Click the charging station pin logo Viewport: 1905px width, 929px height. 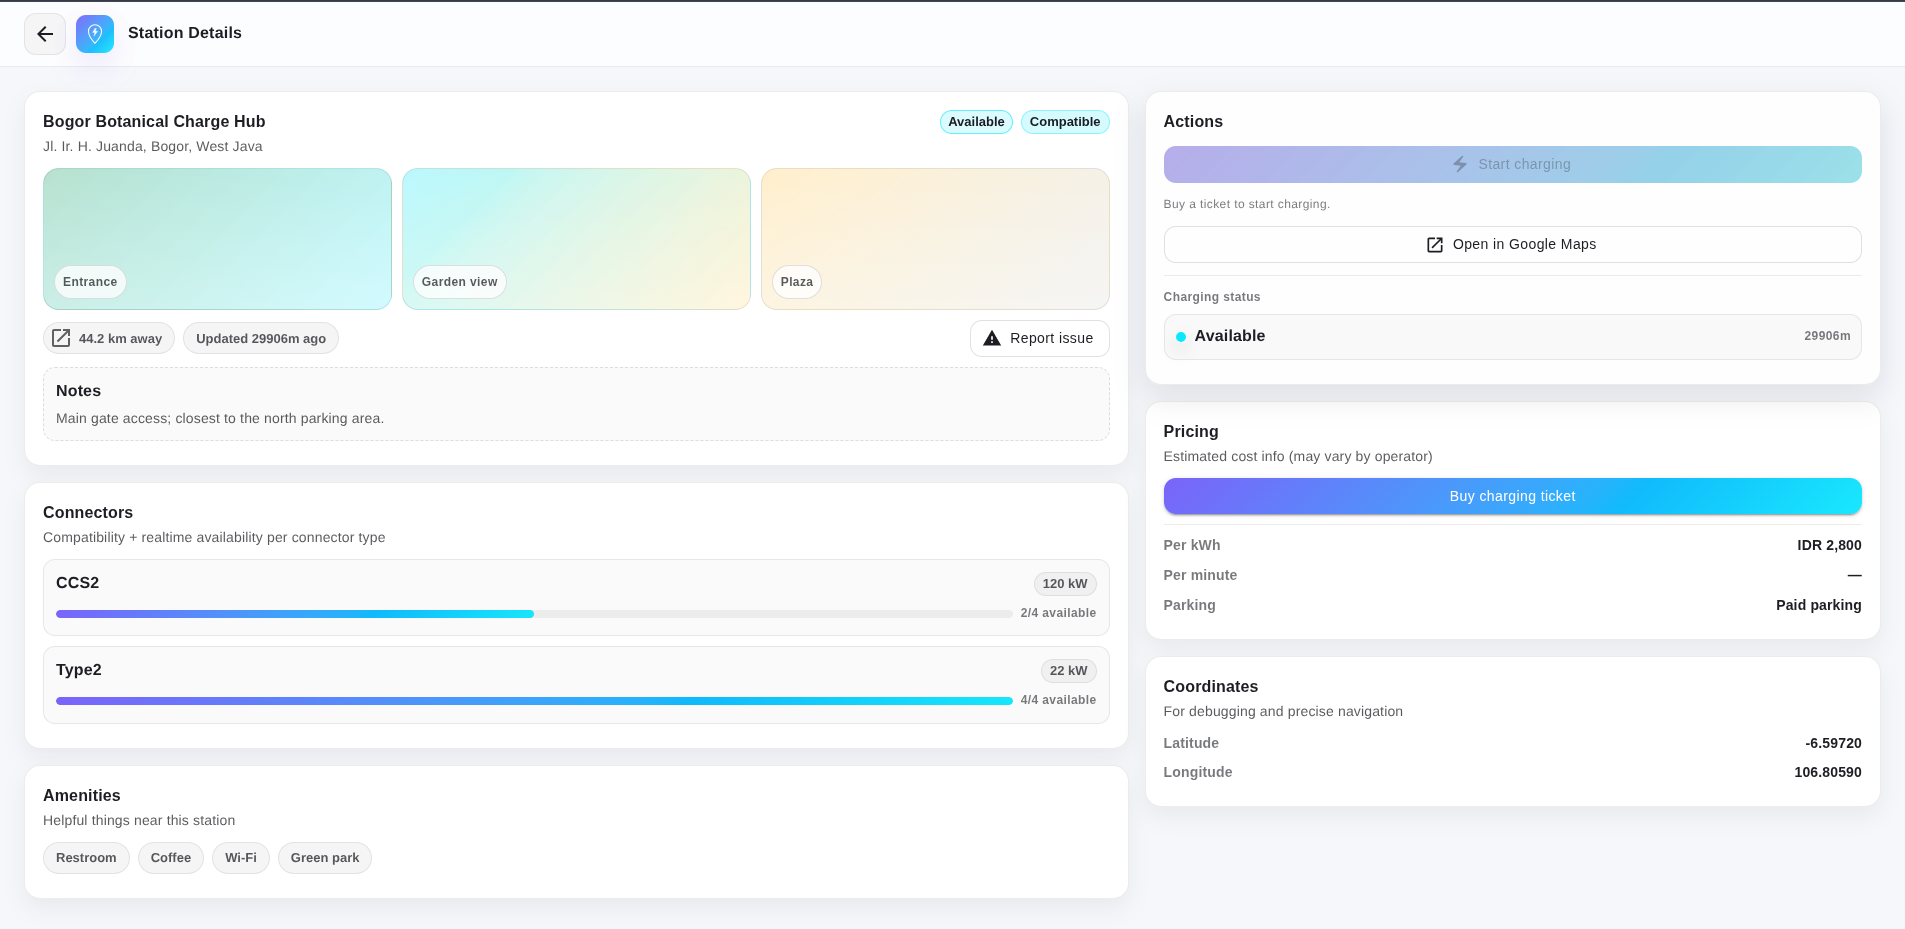(95, 34)
